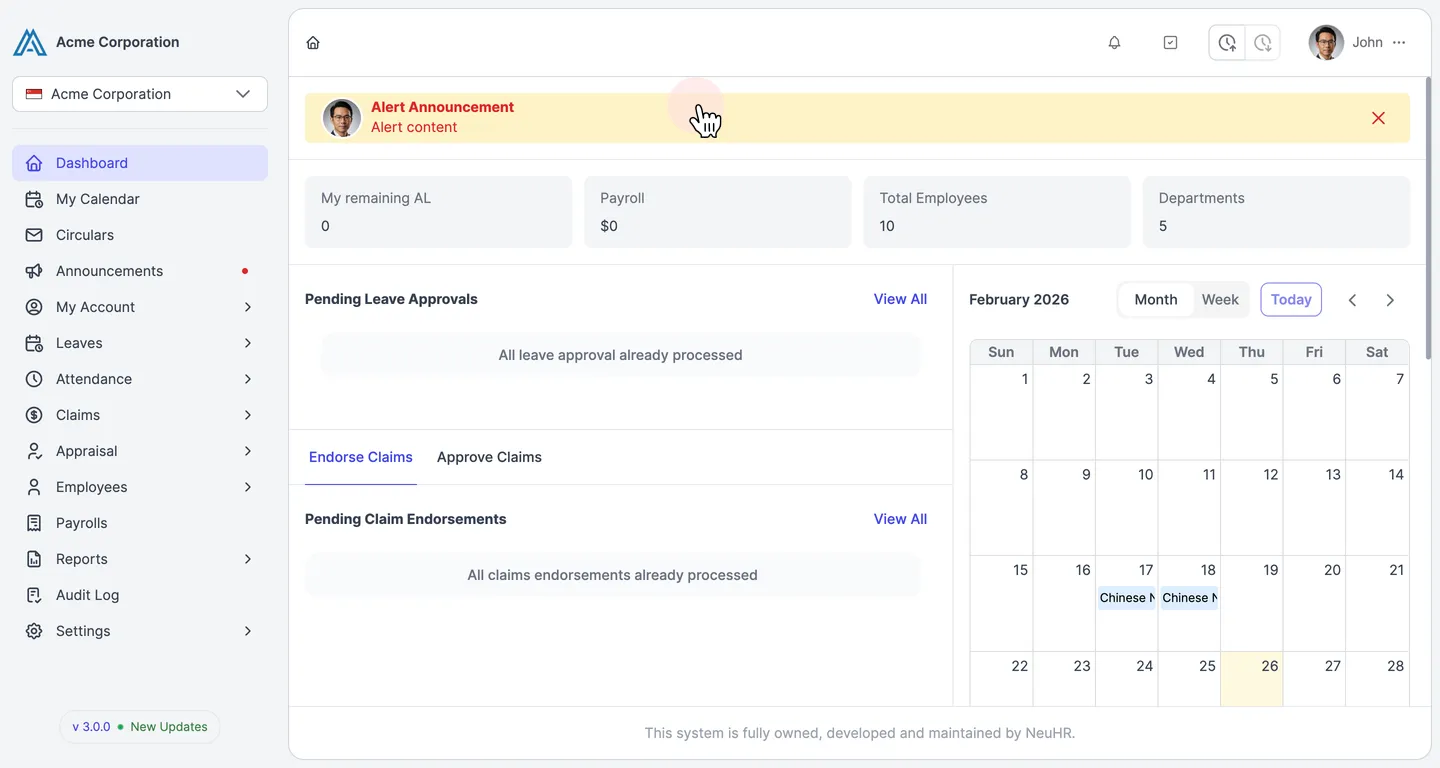1440x768 pixels.
Task: Click the Payroll $0 card
Action: [718, 212]
